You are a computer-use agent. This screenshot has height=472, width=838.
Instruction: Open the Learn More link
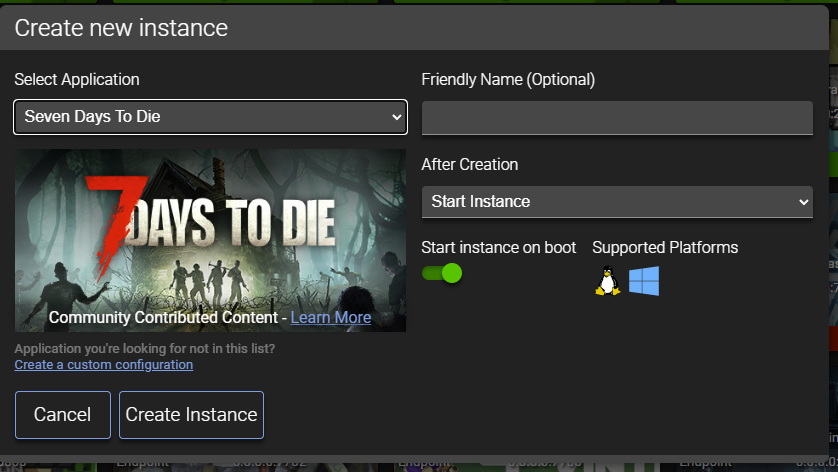331,318
